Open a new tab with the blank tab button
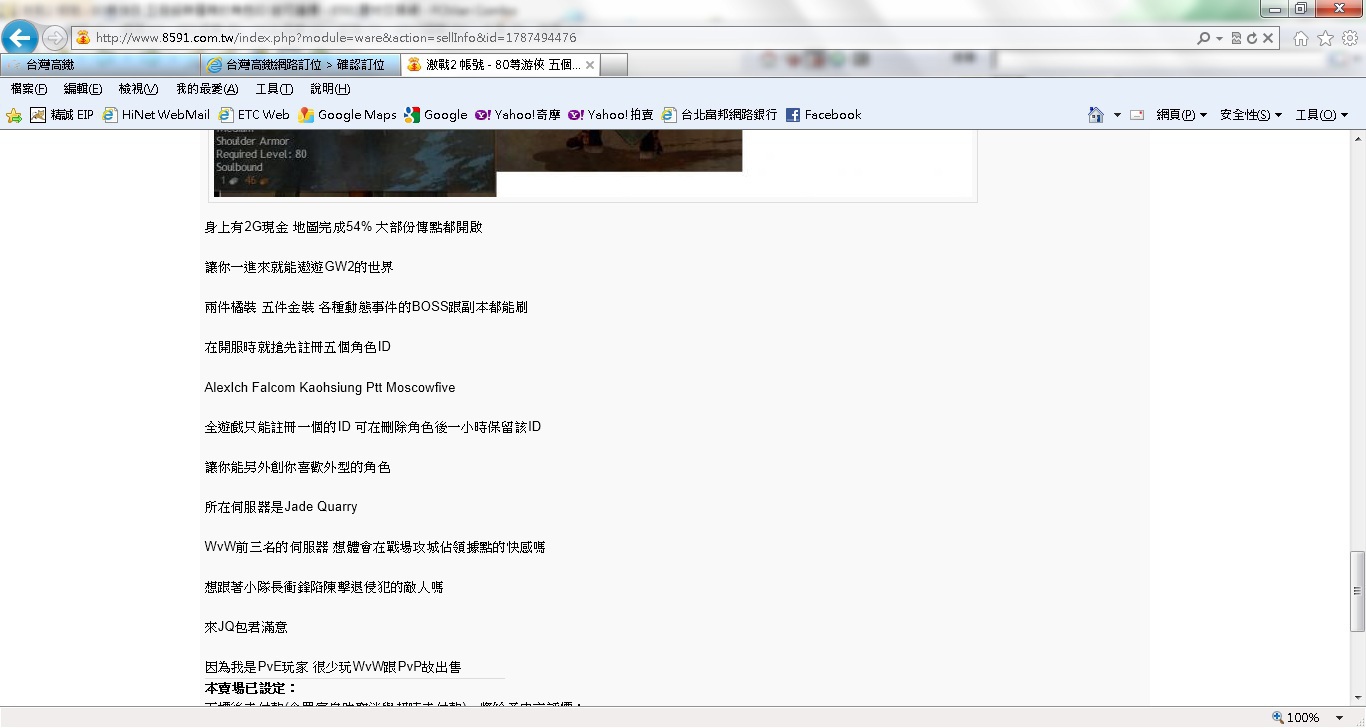 [x=615, y=65]
